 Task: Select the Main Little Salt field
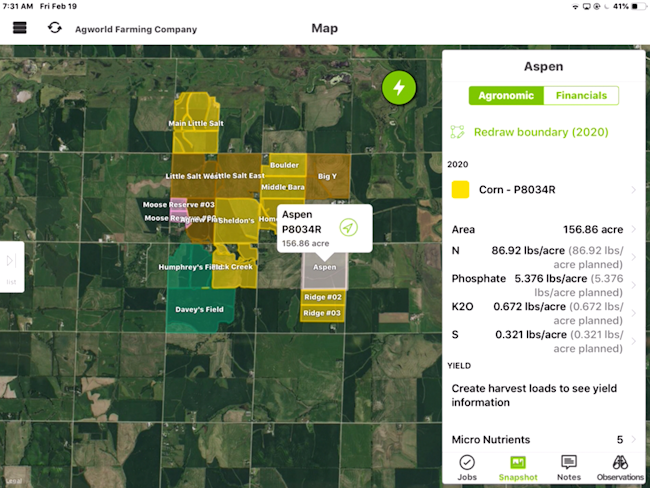tap(195, 125)
